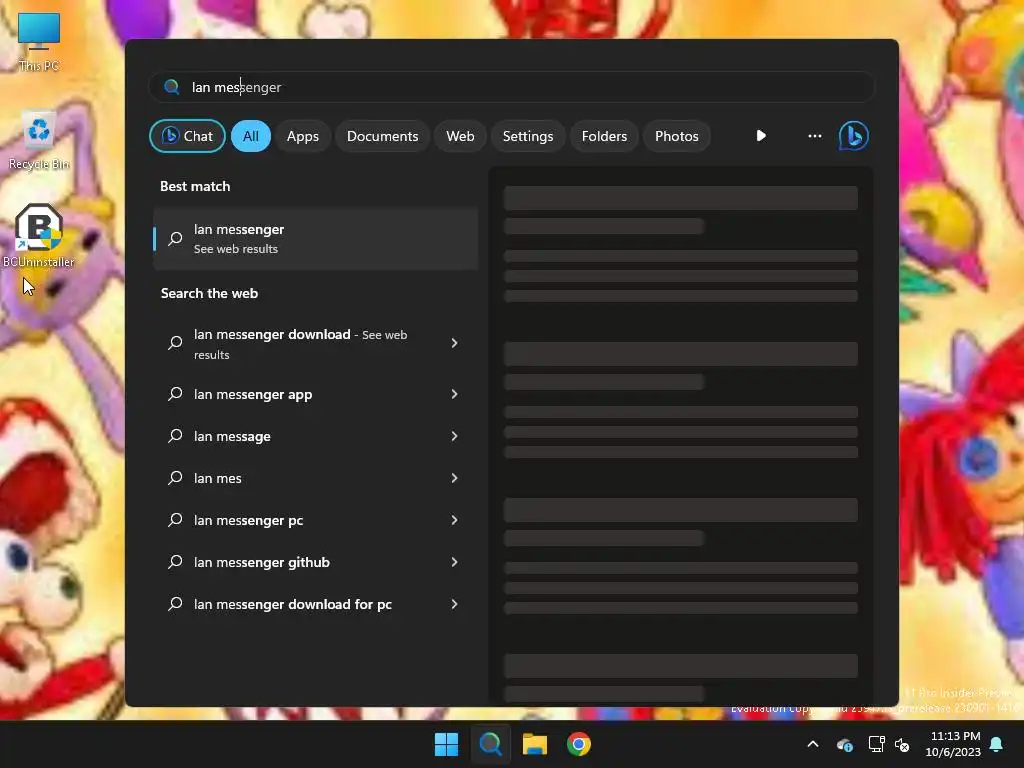Select the All filter tab
This screenshot has width=1024, height=768.
coord(251,136)
